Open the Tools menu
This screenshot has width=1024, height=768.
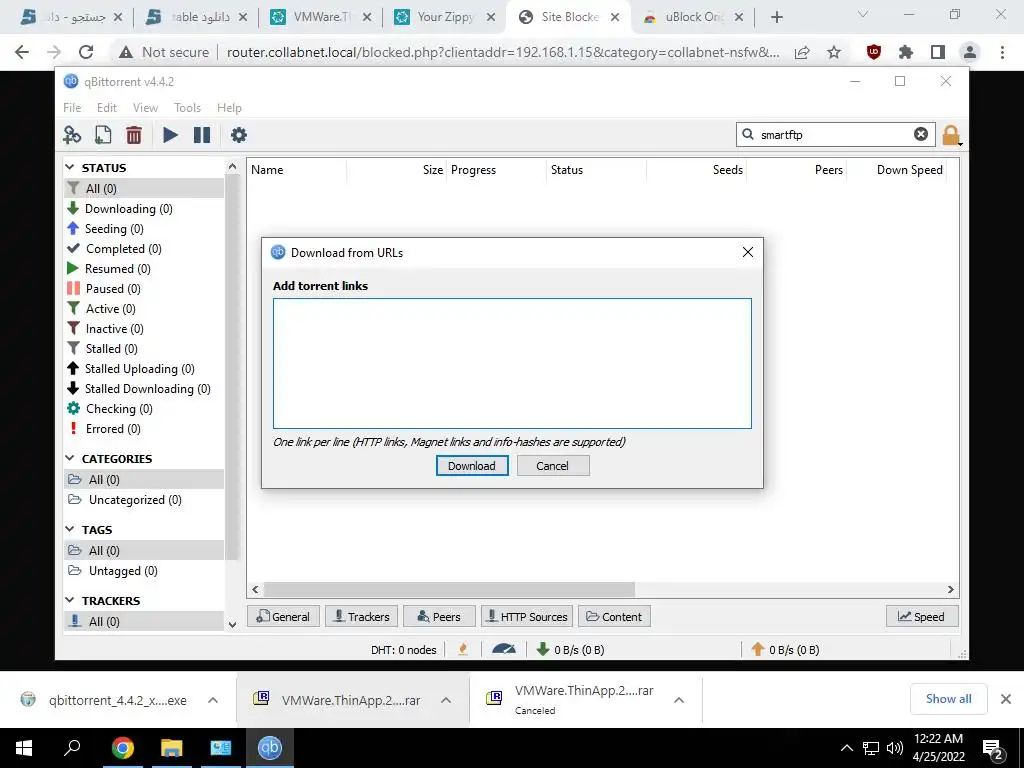187,107
